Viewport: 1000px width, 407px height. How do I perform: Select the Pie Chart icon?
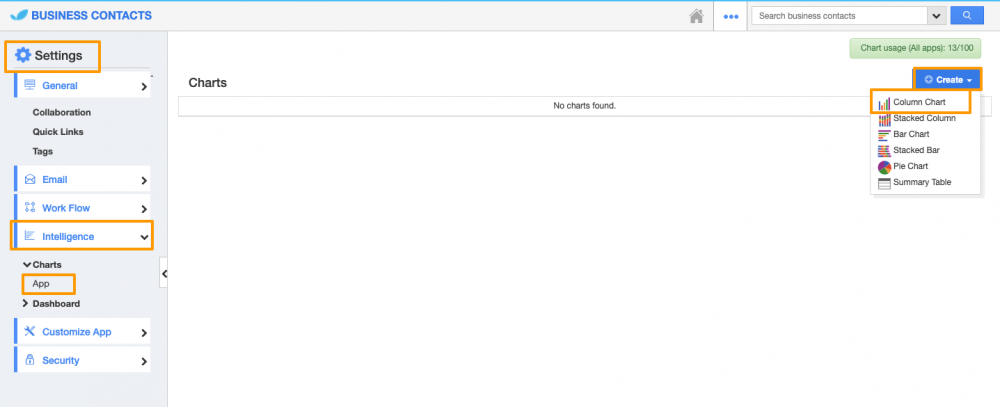click(884, 166)
